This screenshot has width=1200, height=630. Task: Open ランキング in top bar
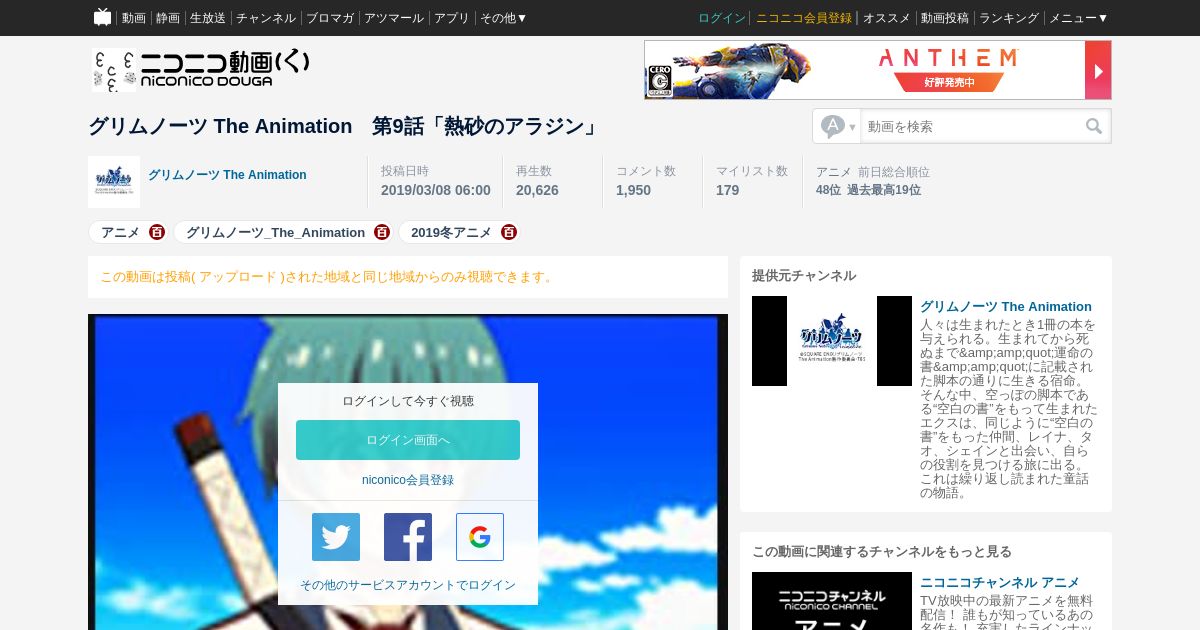pos(1009,18)
